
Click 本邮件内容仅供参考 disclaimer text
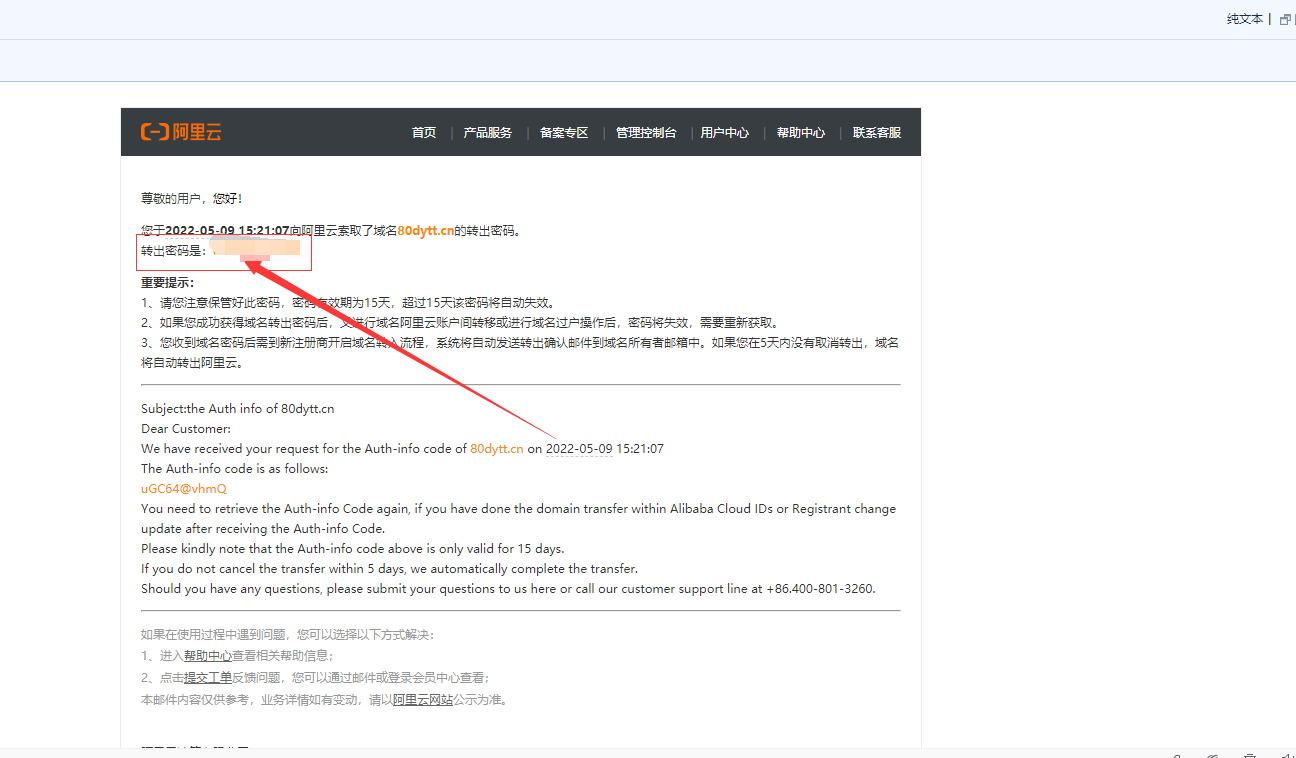[x=324, y=700]
